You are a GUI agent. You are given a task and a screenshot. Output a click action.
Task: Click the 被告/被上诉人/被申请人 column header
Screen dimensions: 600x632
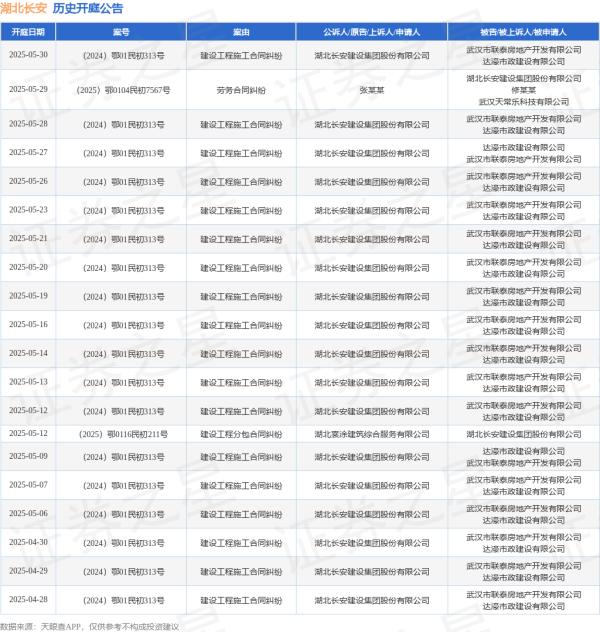tap(522, 32)
